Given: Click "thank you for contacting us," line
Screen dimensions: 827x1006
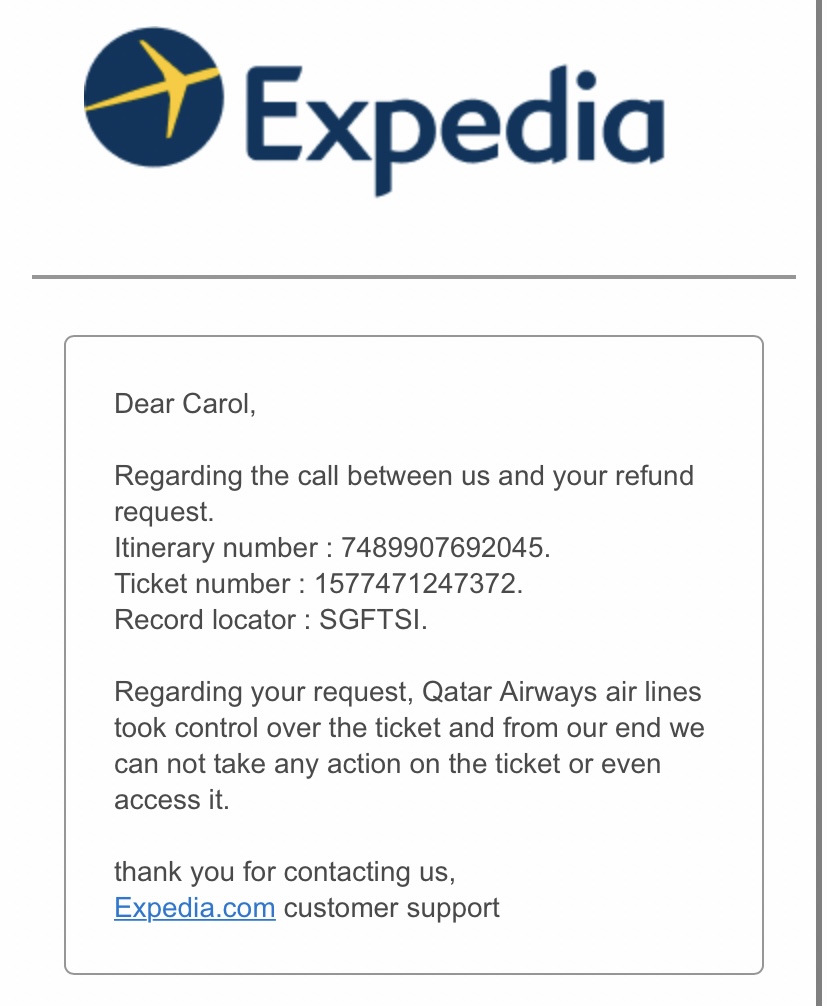Looking at the screenshot, I should point(285,872).
